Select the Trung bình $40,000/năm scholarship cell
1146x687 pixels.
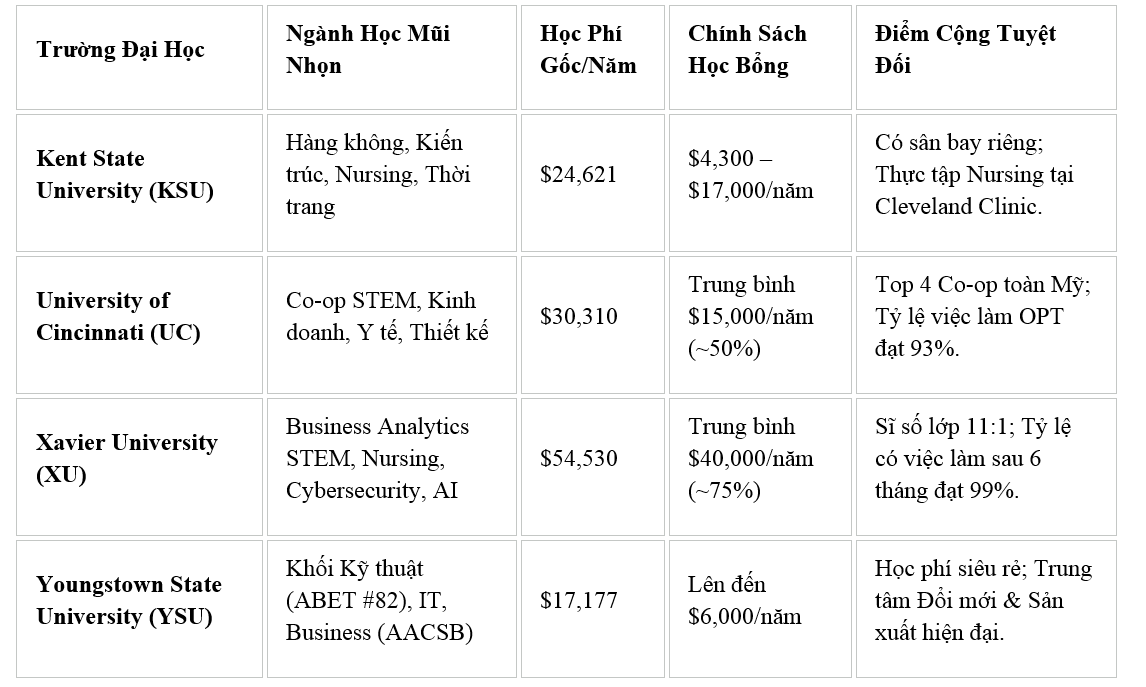coord(760,467)
